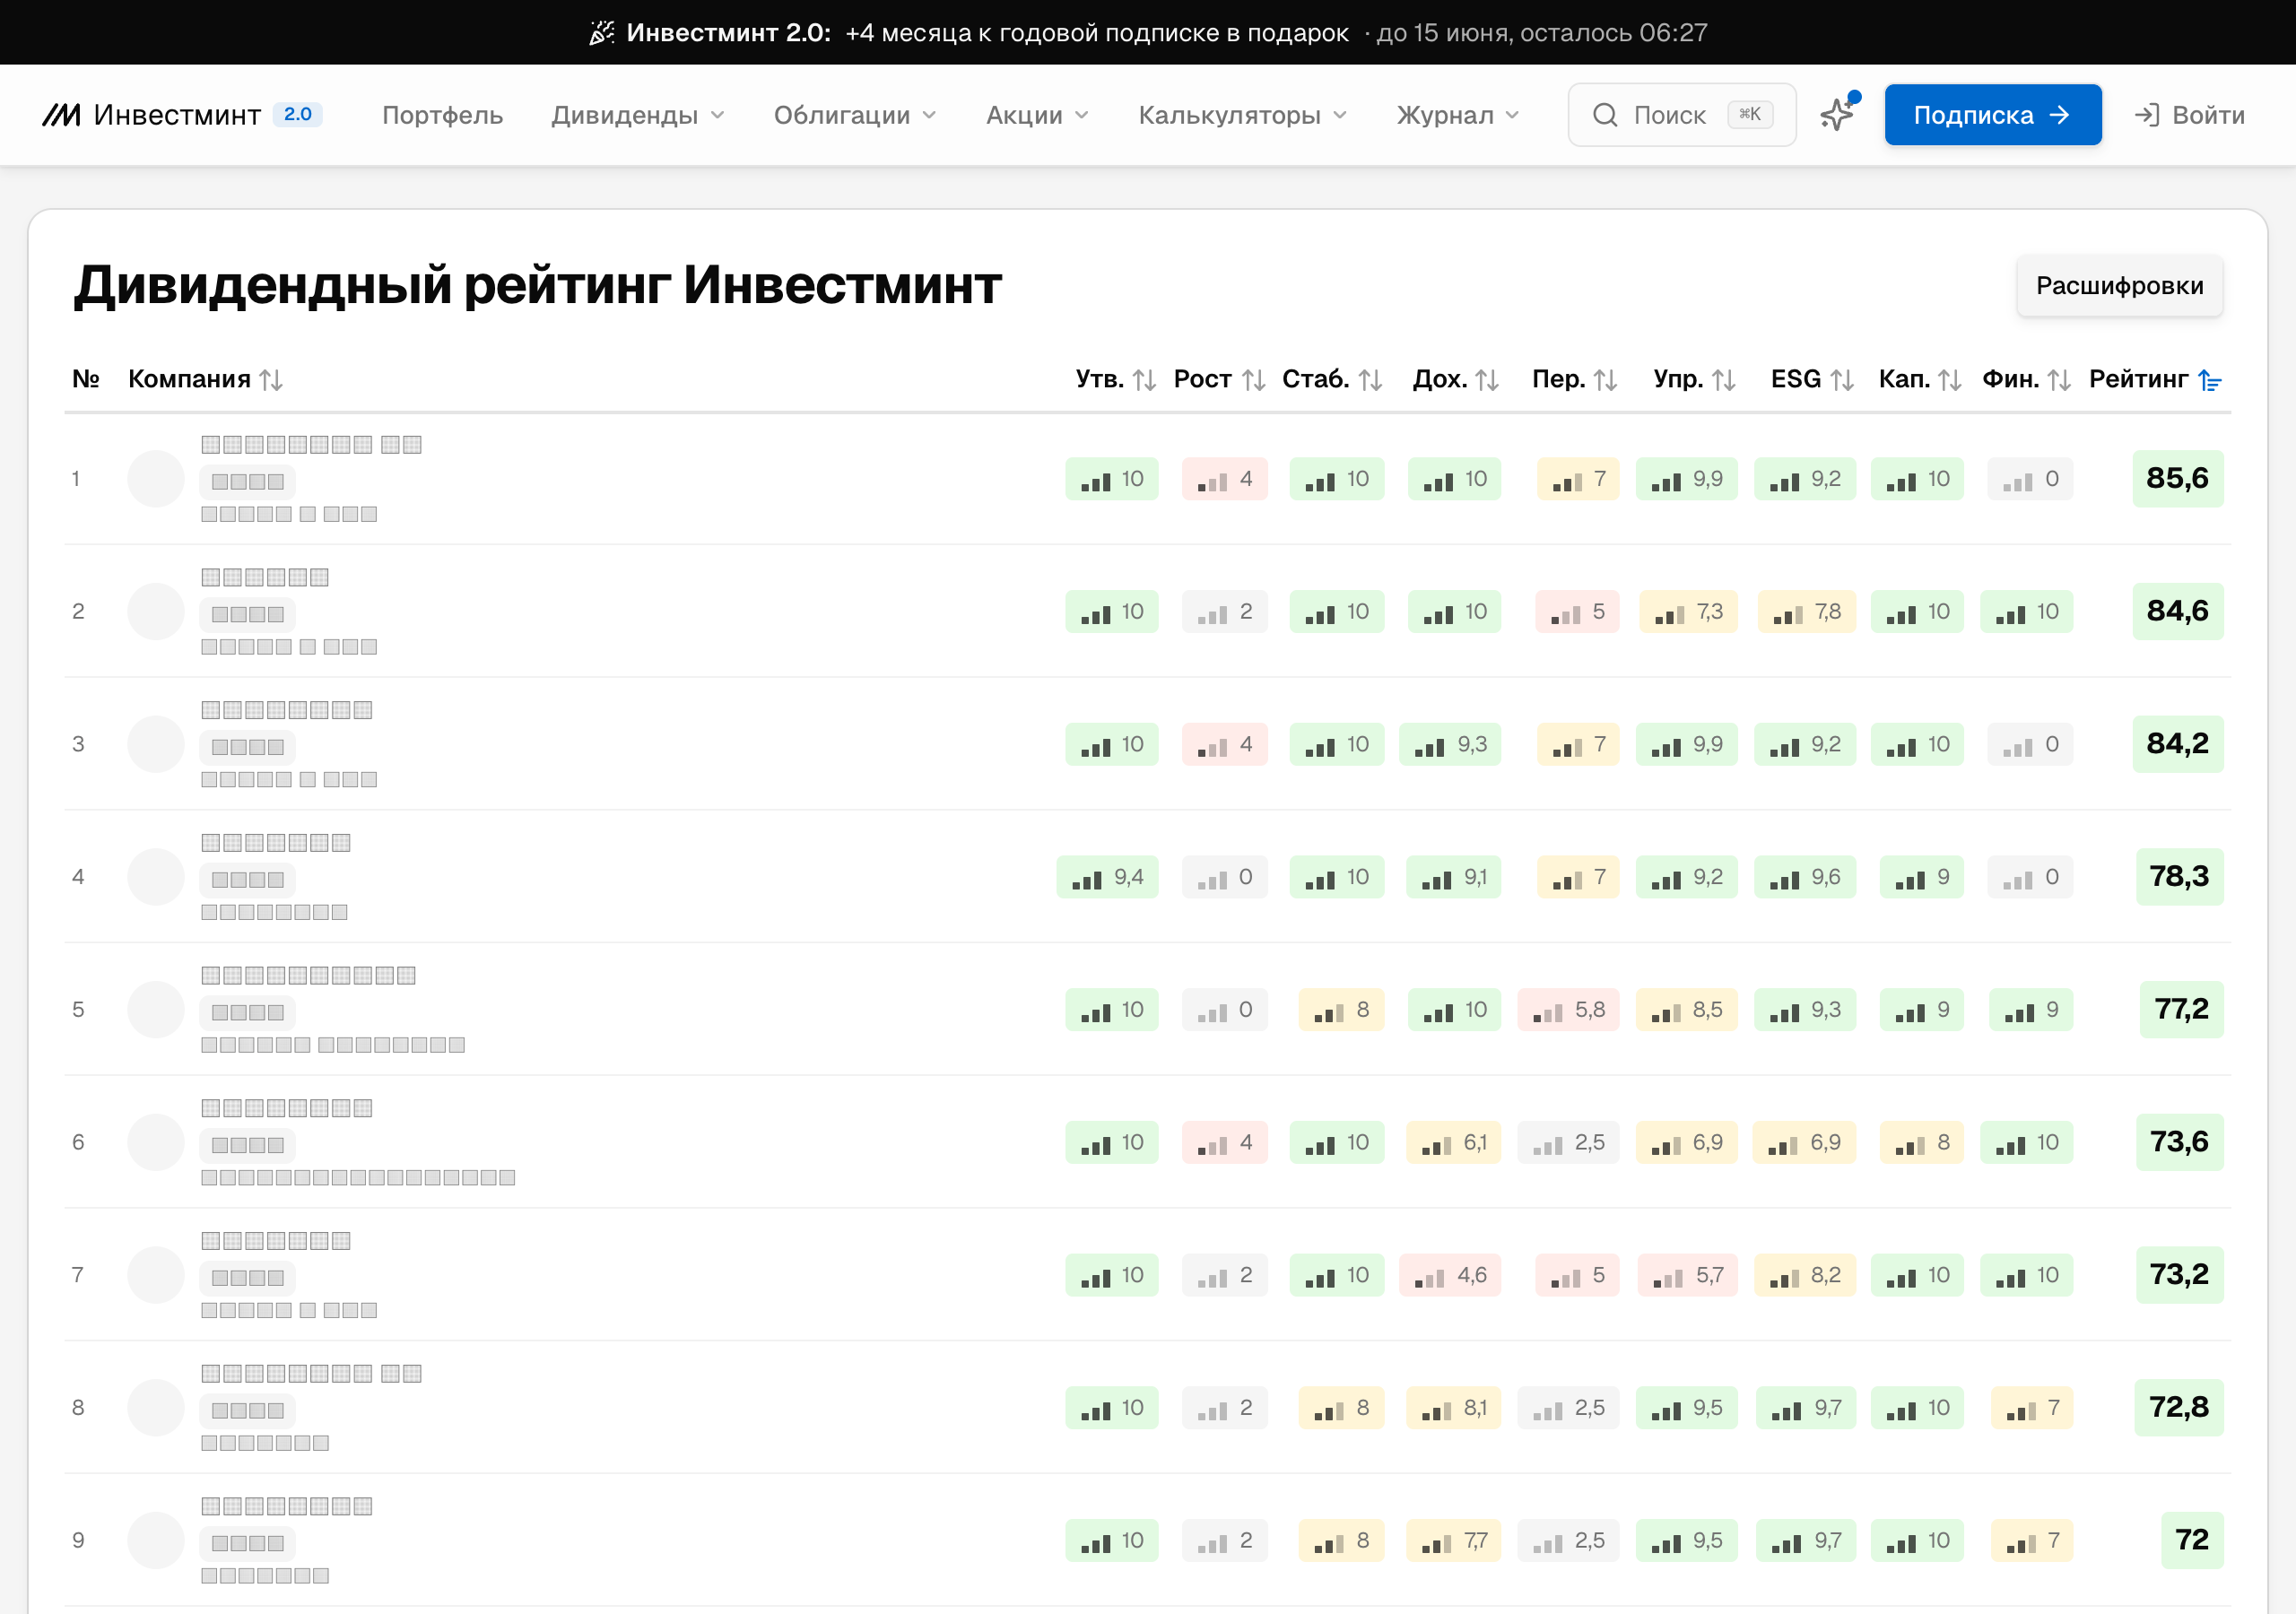The height and width of the screenshot is (1614, 2296).
Task: Click company logo placeholder in row 6
Action: [156, 1142]
